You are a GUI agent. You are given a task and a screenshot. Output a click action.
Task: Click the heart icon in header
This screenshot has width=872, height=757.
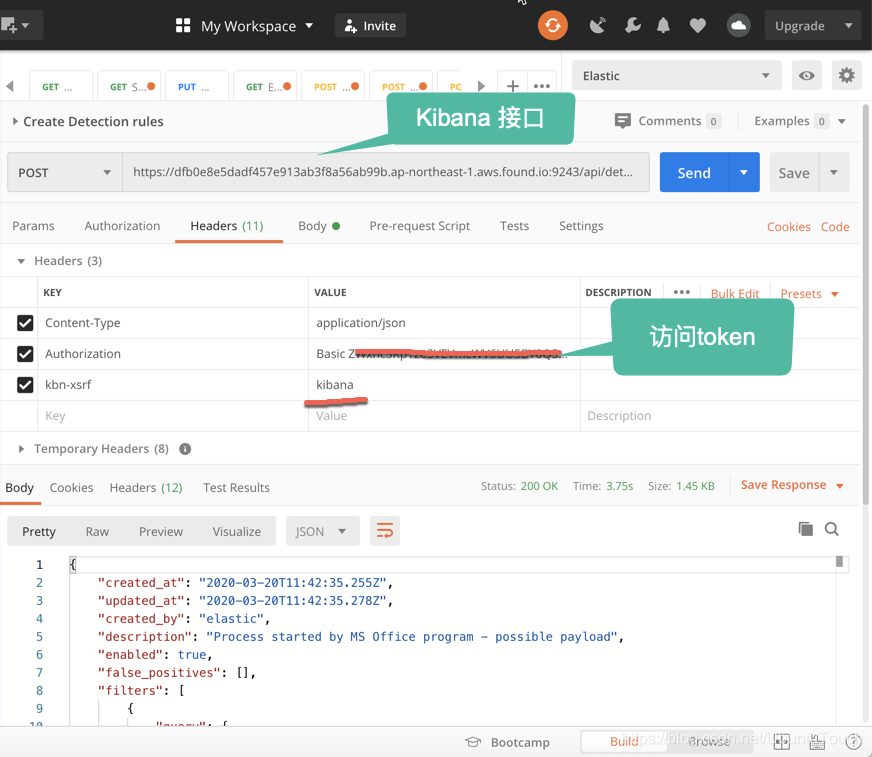(x=697, y=26)
